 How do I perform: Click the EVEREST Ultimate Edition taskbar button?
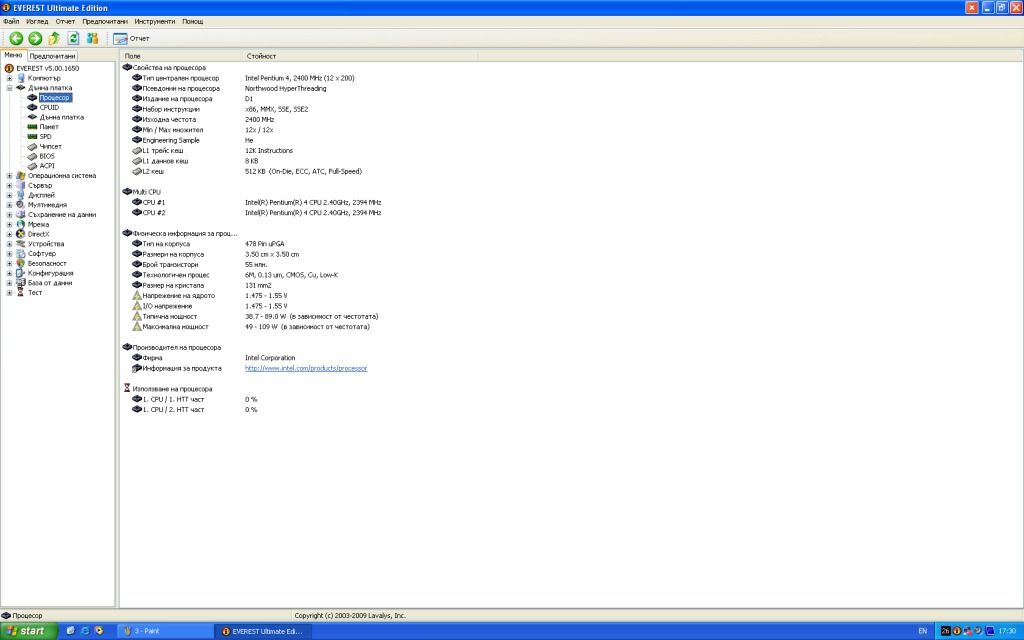(263, 632)
